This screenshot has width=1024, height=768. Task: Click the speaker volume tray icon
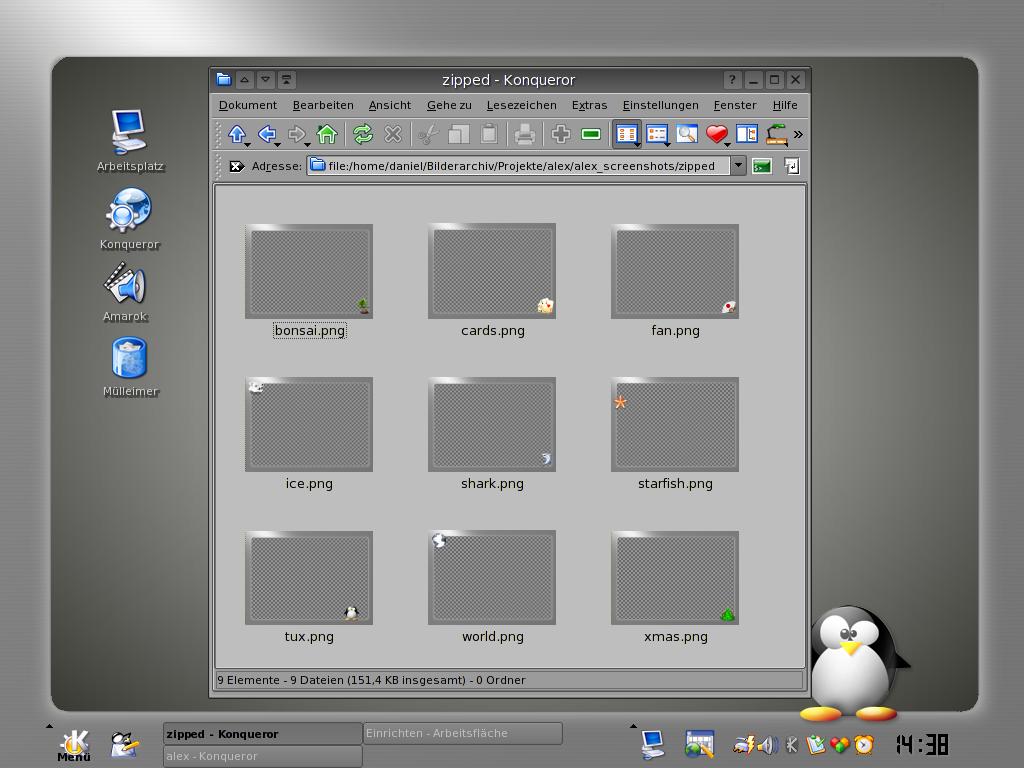click(x=768, y=744)
